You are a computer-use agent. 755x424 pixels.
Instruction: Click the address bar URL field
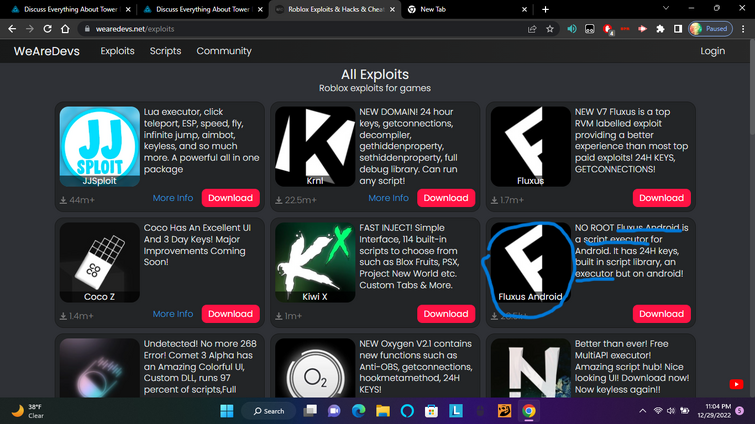303,29
